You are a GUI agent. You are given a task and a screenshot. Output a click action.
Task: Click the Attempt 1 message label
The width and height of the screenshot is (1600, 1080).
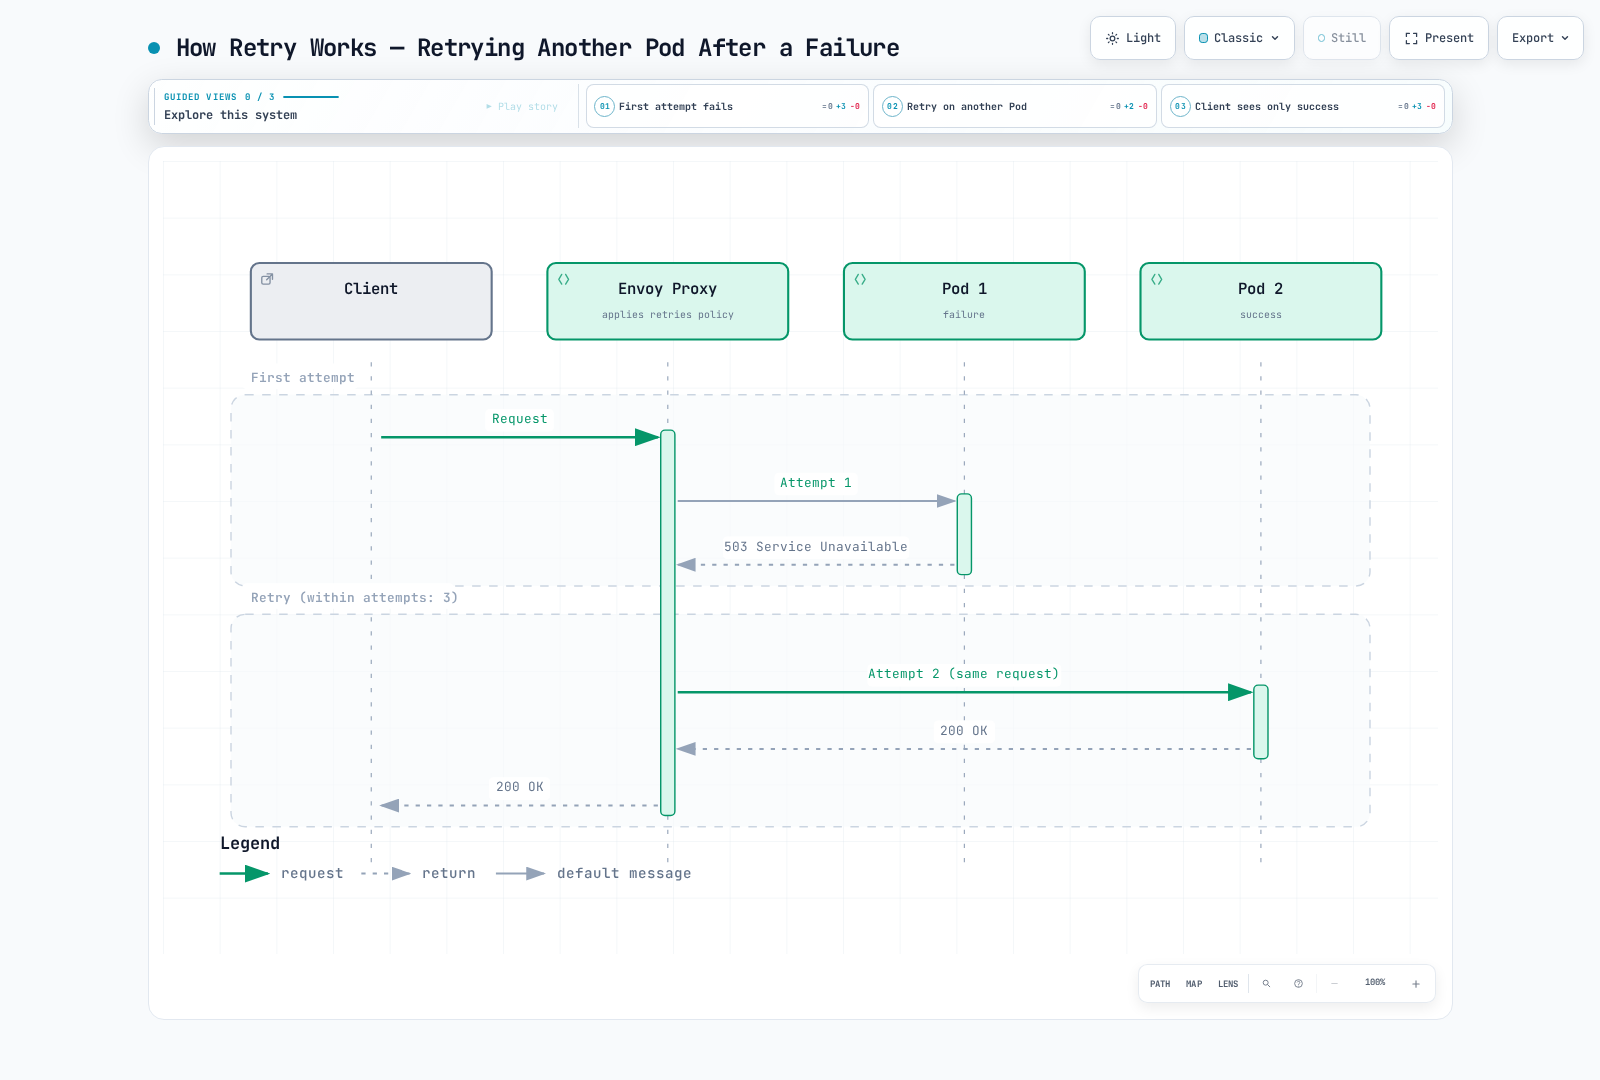coord(816,483)
